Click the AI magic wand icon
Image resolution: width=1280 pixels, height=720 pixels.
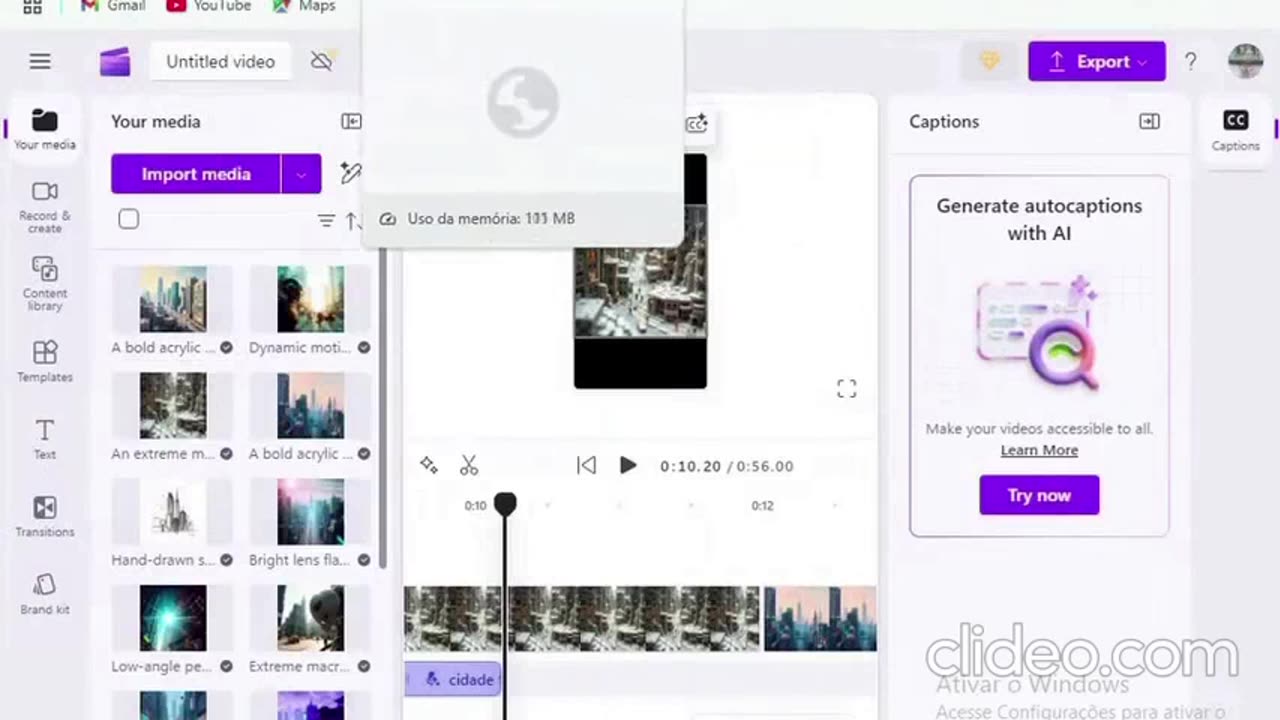coord(349,173)
